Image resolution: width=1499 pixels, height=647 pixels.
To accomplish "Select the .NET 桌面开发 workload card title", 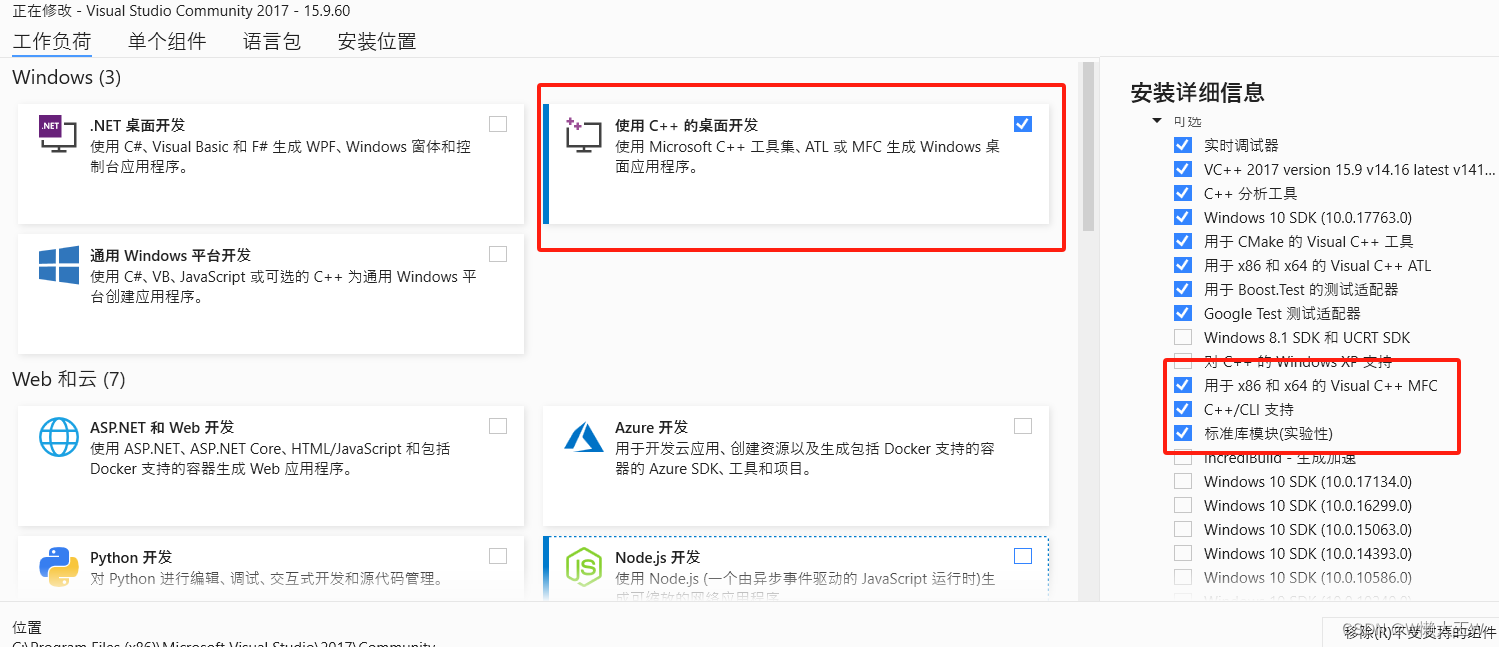I will click(x=137, y=125).
